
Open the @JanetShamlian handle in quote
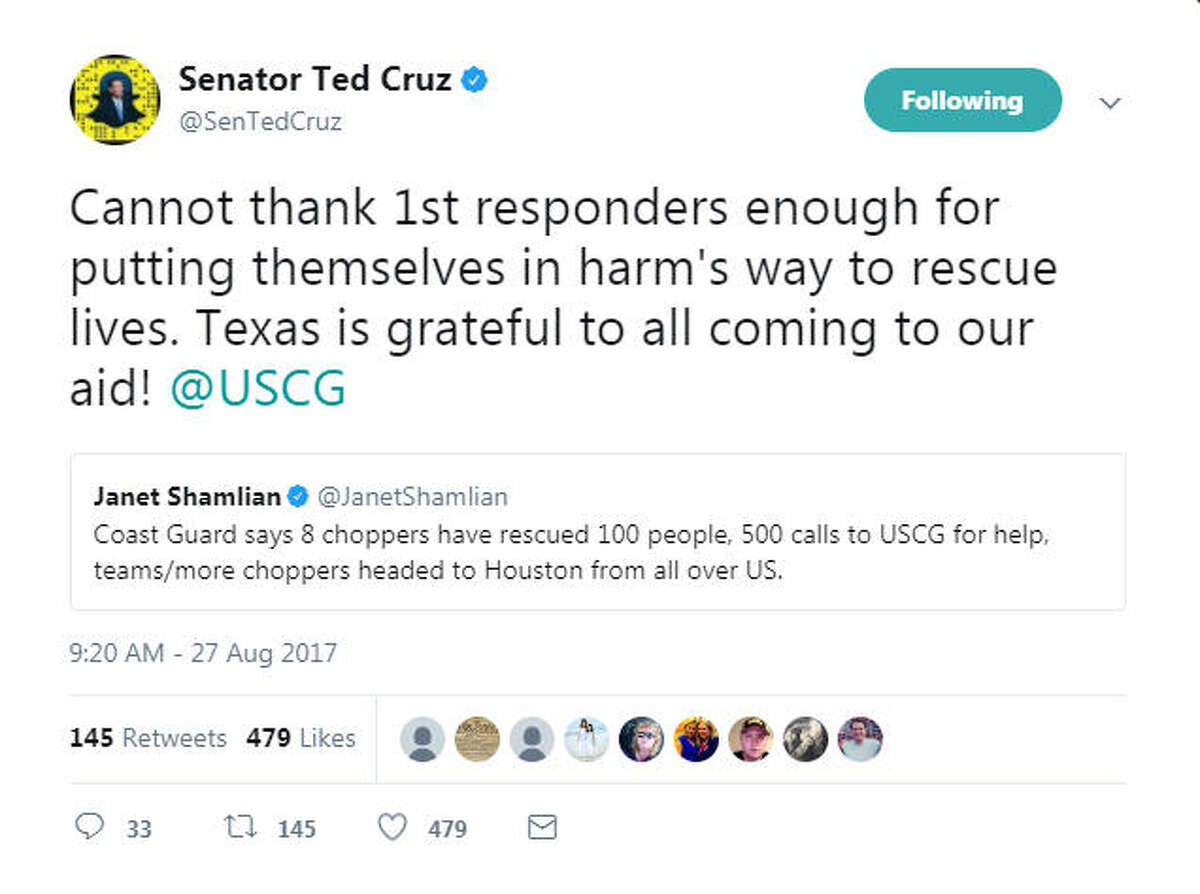(x=413, y=496)
